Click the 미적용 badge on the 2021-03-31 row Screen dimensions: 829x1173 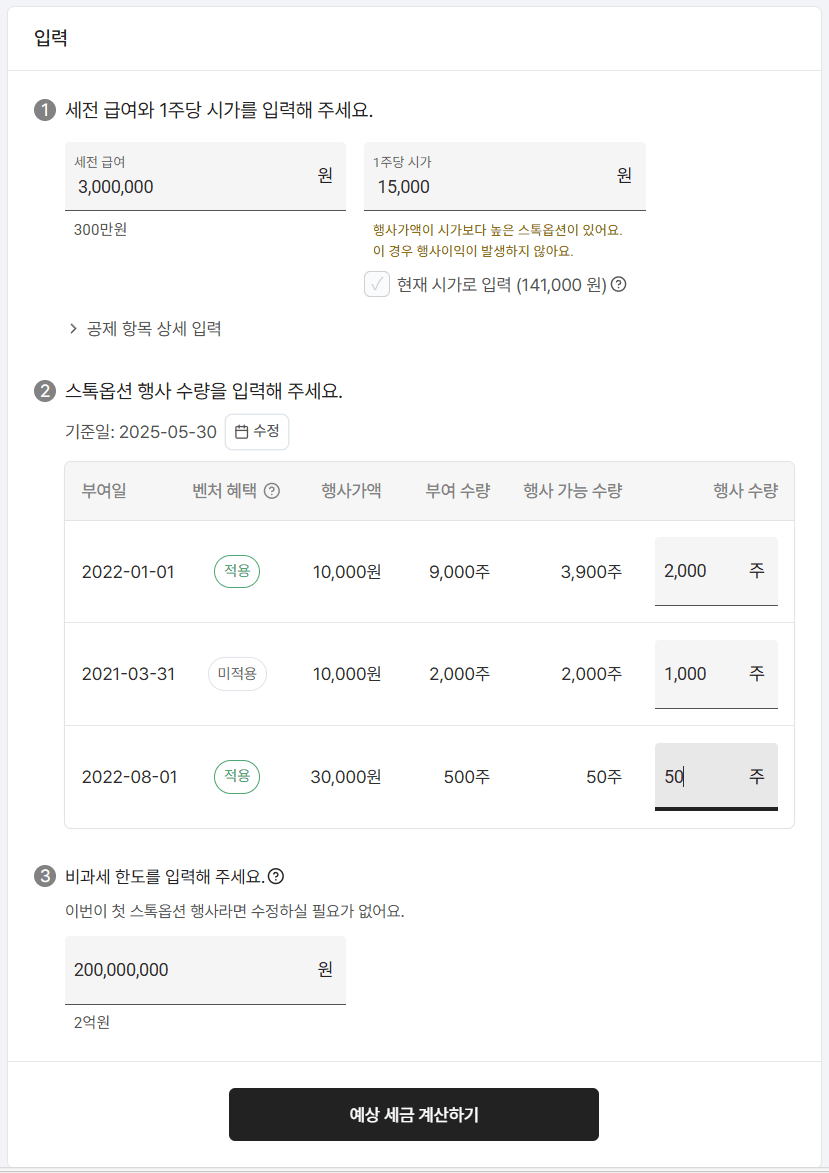(x=236, y=674)
